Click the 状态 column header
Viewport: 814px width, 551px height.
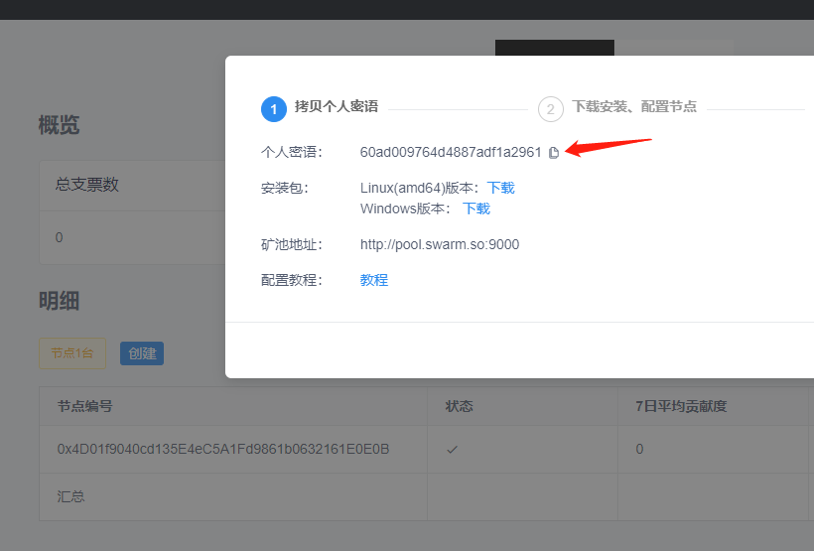459,406
